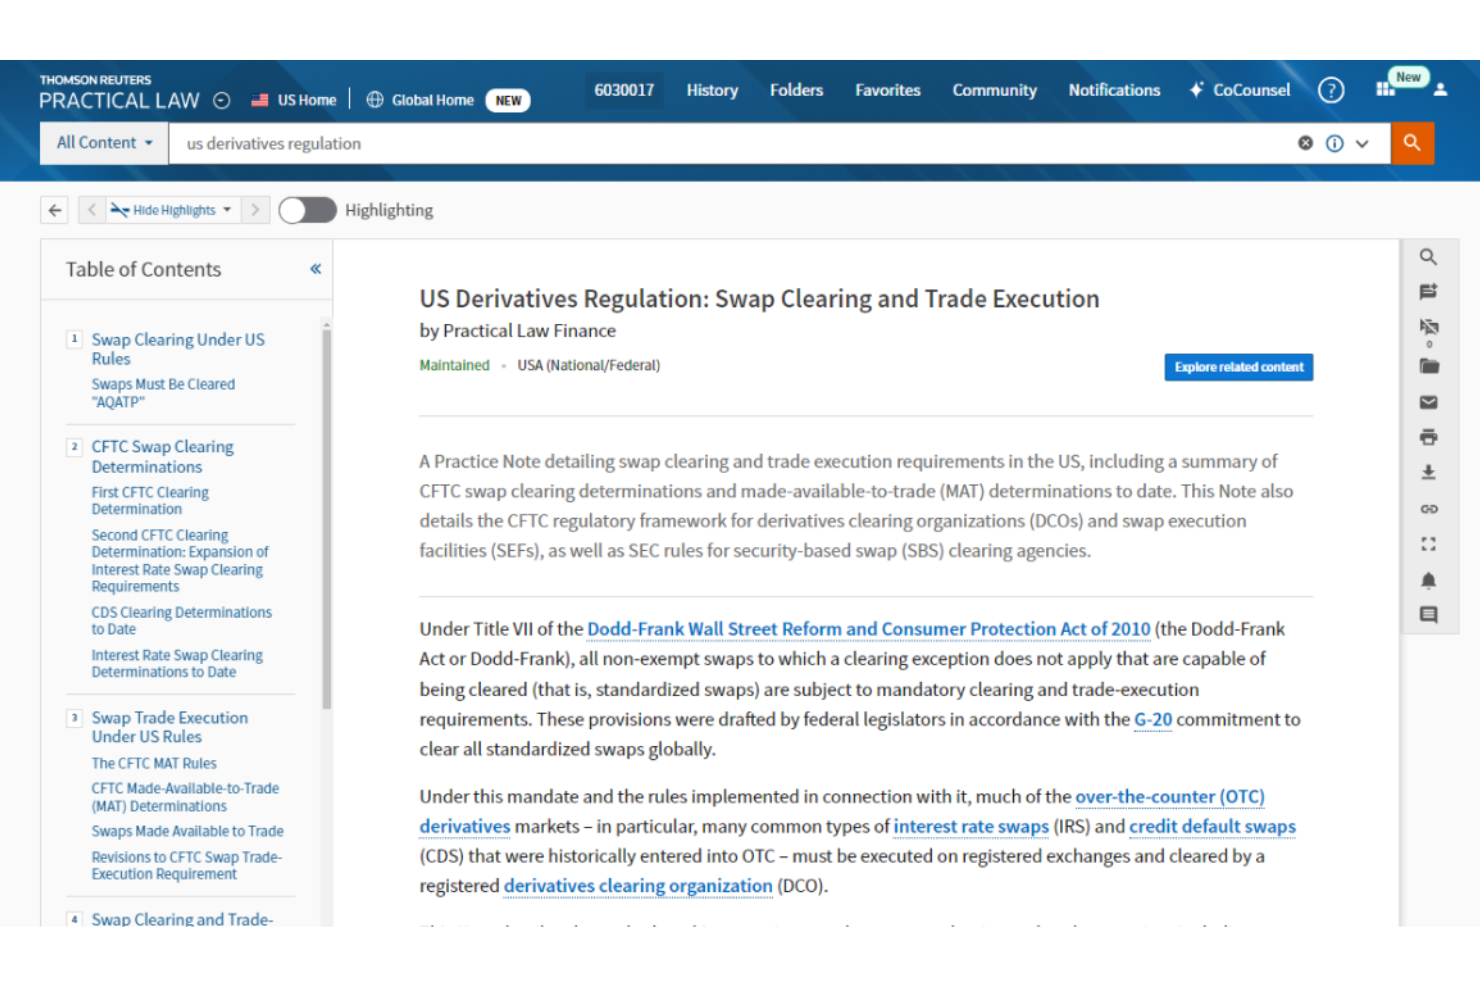Viewport: 1480px width, 987px height.
Task: Open the user profile icon
Action: coord(1440,90)
